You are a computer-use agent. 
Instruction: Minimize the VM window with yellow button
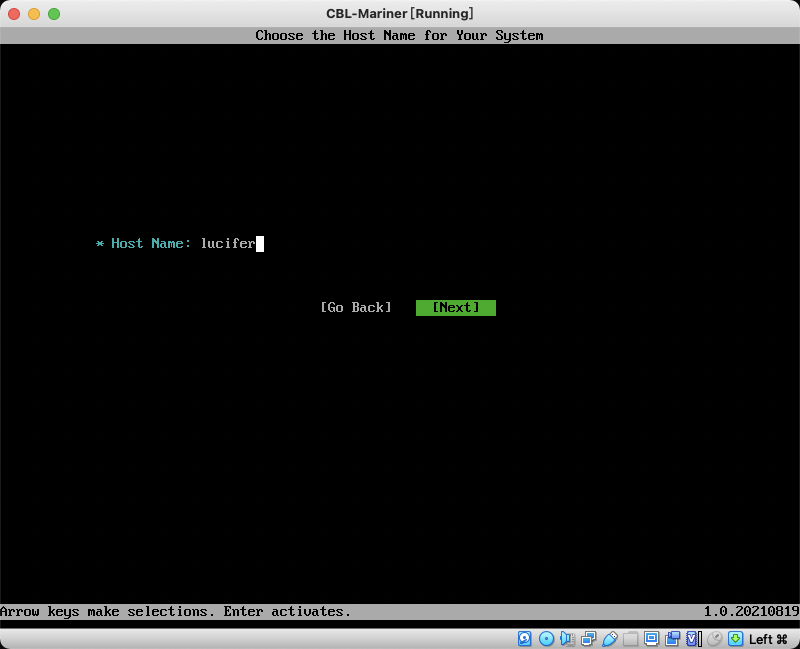tap(34, 14)
